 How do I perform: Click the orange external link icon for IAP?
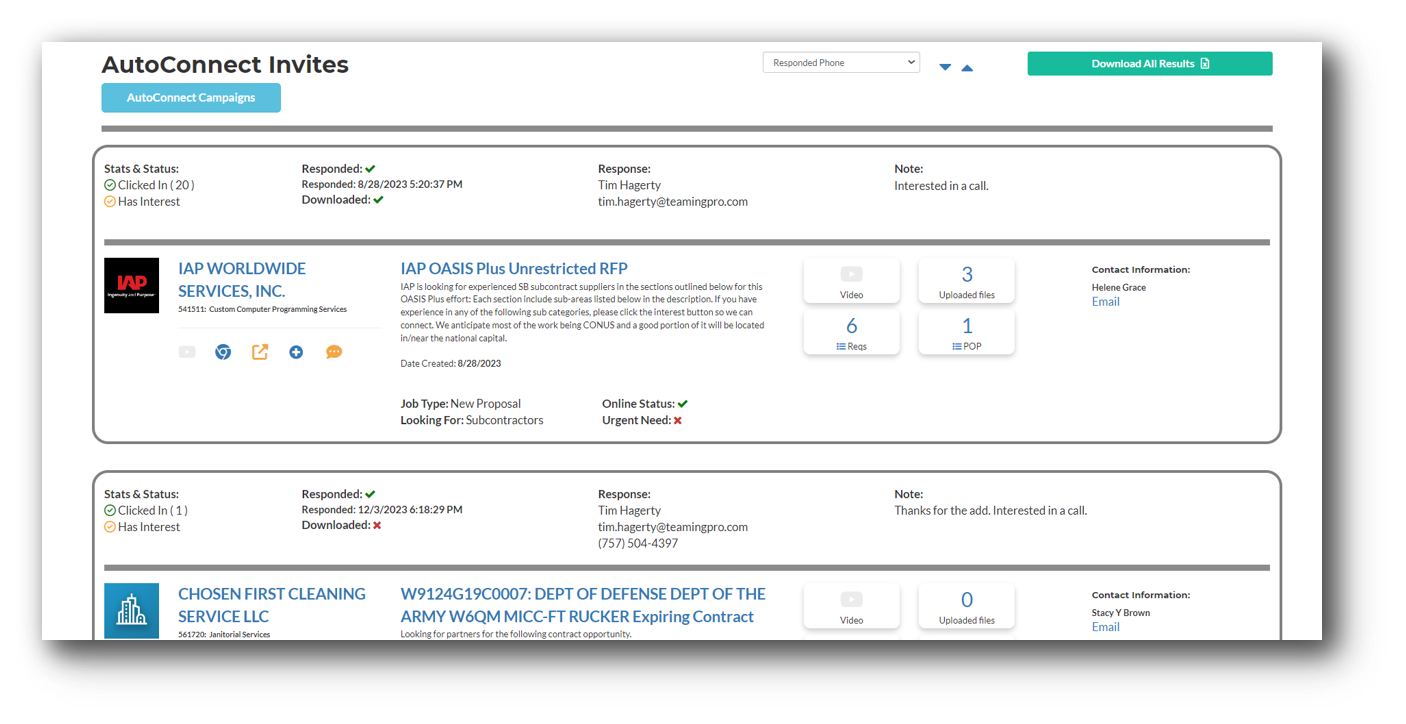[260, 352]
